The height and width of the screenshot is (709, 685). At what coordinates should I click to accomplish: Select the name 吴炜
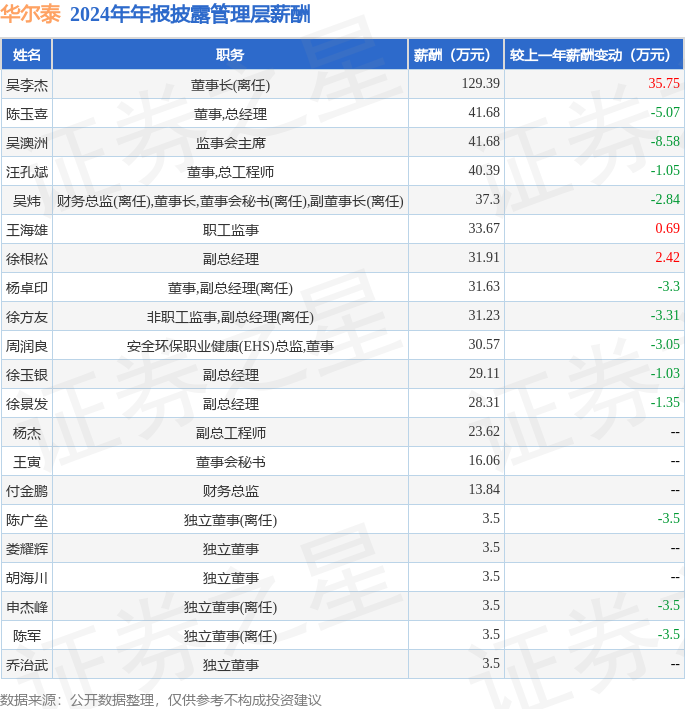[x=27, y=201]
